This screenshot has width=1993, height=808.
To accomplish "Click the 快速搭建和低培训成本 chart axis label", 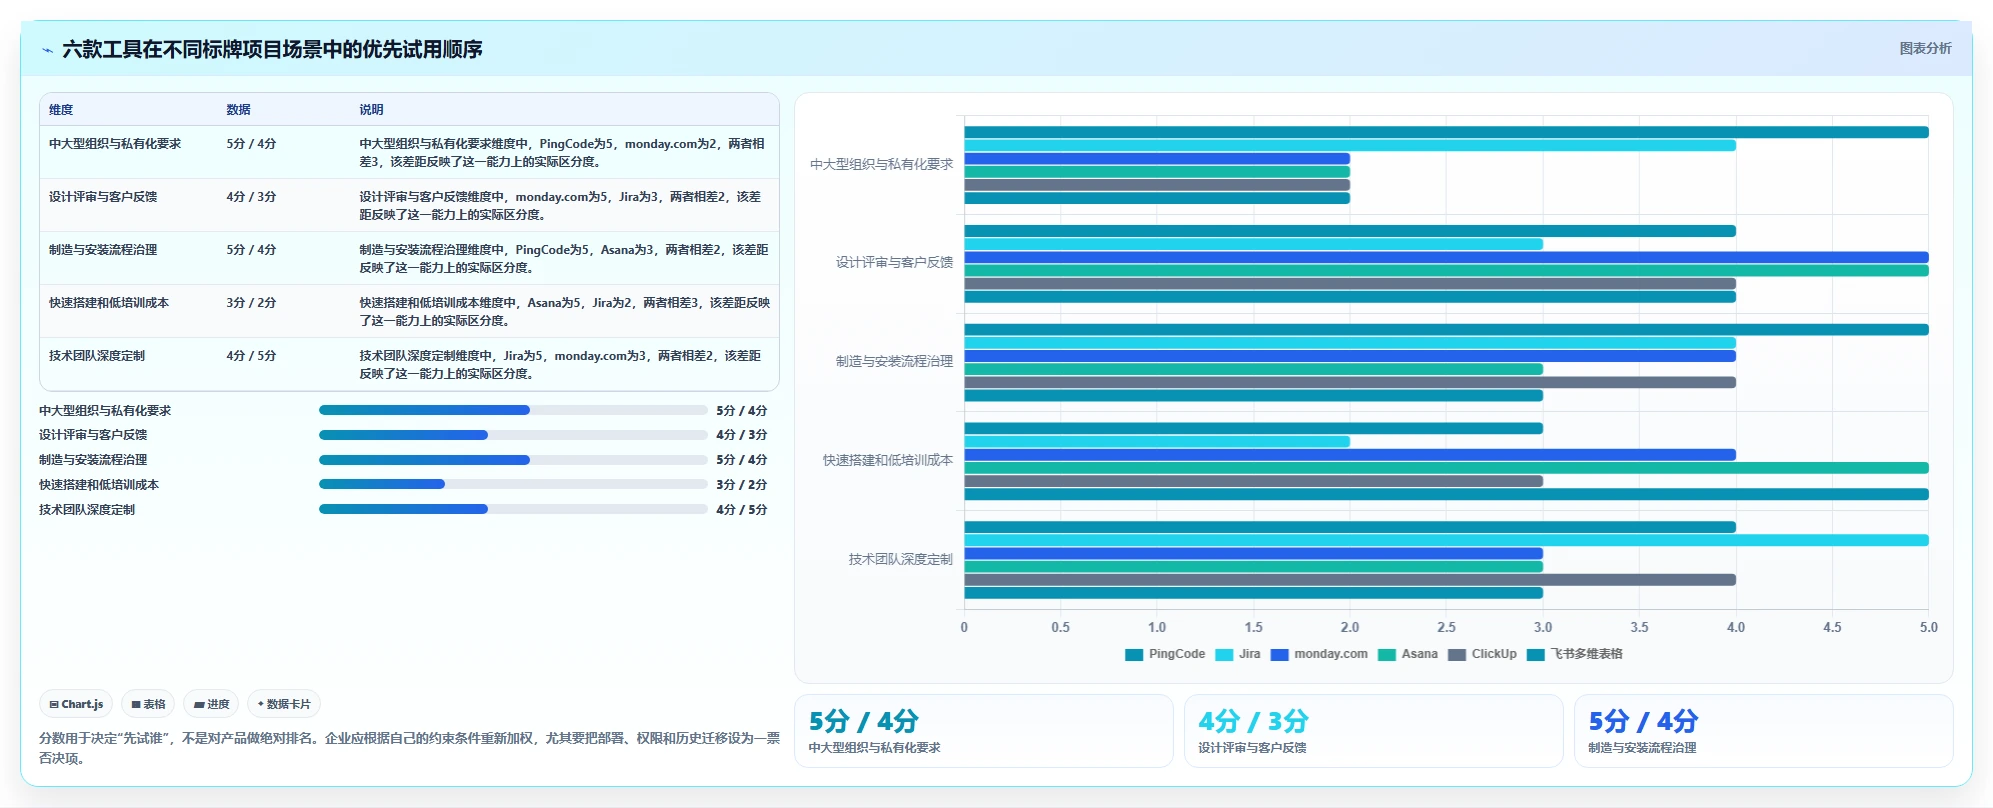I will tap(888, 460).
